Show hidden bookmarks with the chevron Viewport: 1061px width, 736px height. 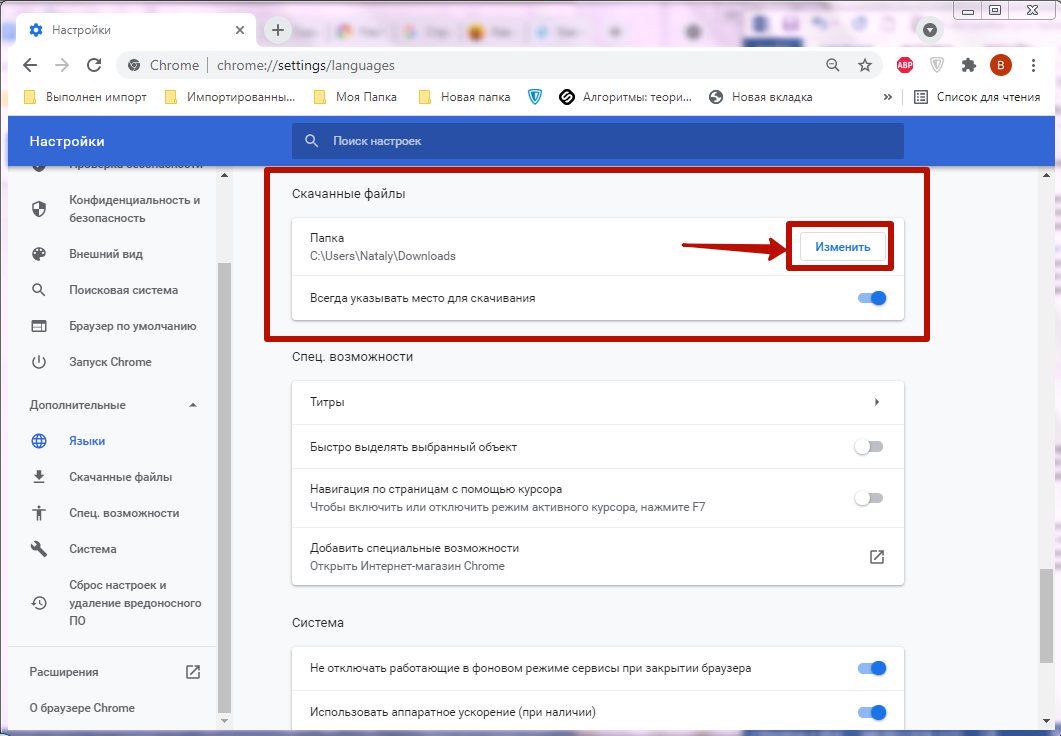click(x=887, y=97)
